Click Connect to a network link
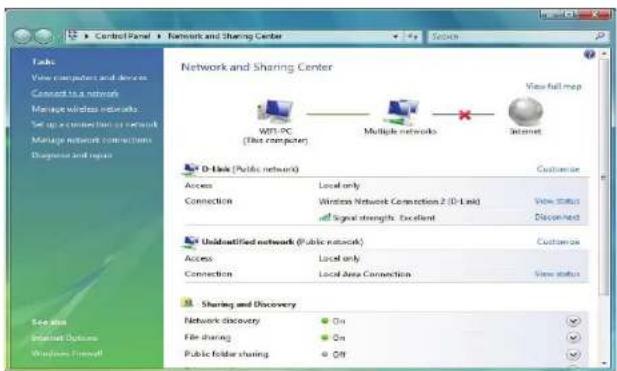This screenshot has height=371, width=617. point(75,93)
